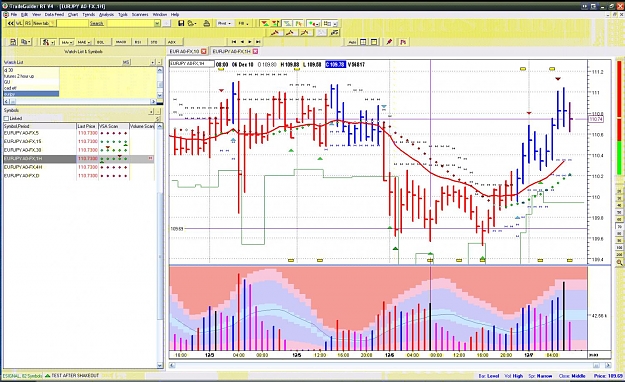Click the VSA Scan column header
This screenshot has height=382, width=625.
114,126
